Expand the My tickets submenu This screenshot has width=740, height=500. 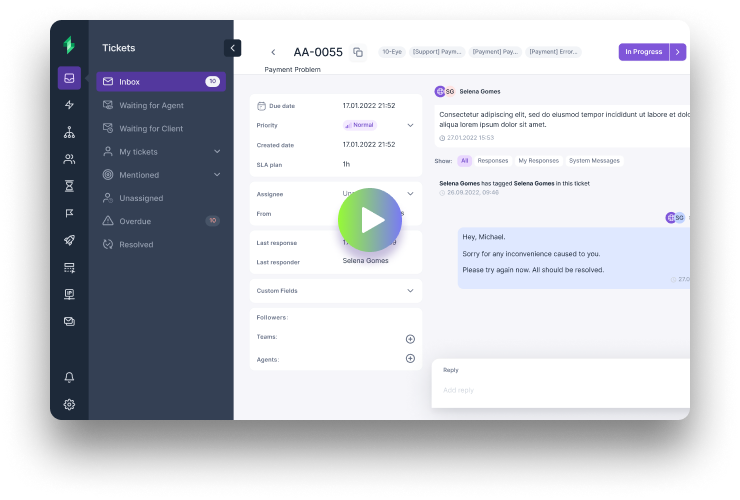217,152
